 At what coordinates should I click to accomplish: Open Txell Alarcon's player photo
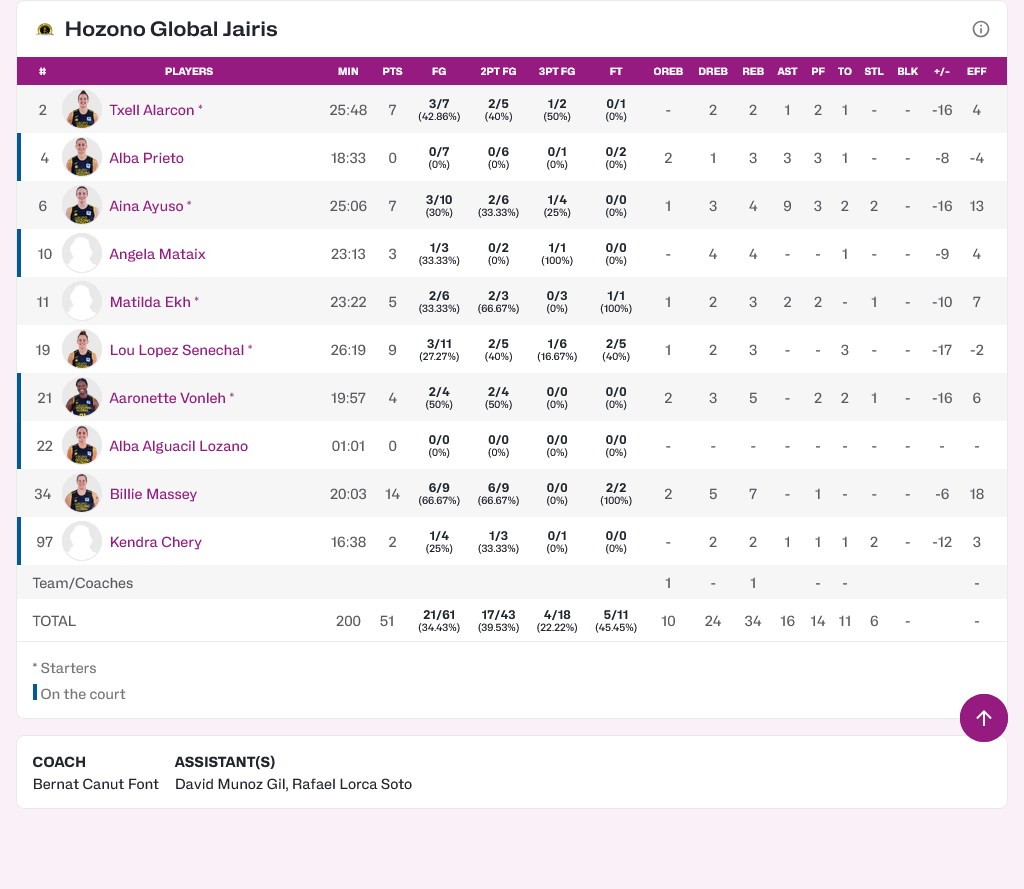tap(82, 109)
